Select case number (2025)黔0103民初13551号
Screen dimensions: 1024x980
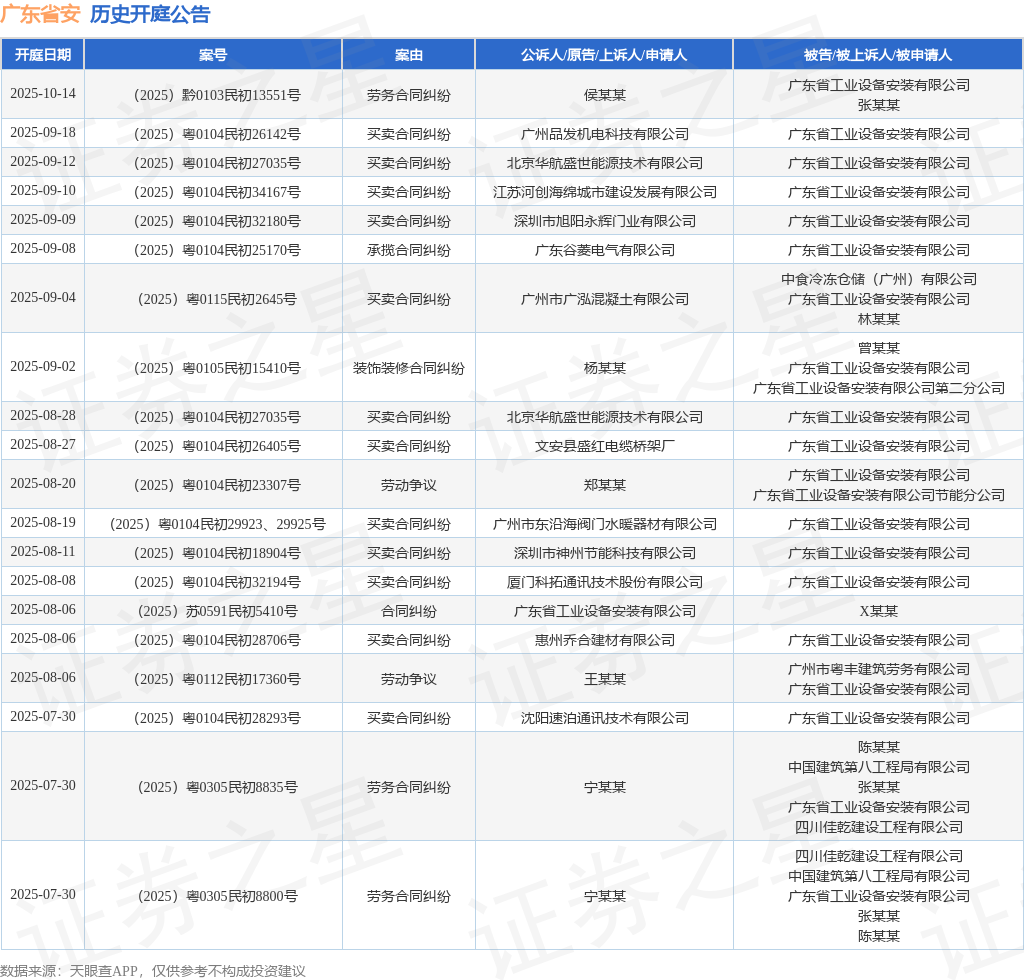point(217,95)
